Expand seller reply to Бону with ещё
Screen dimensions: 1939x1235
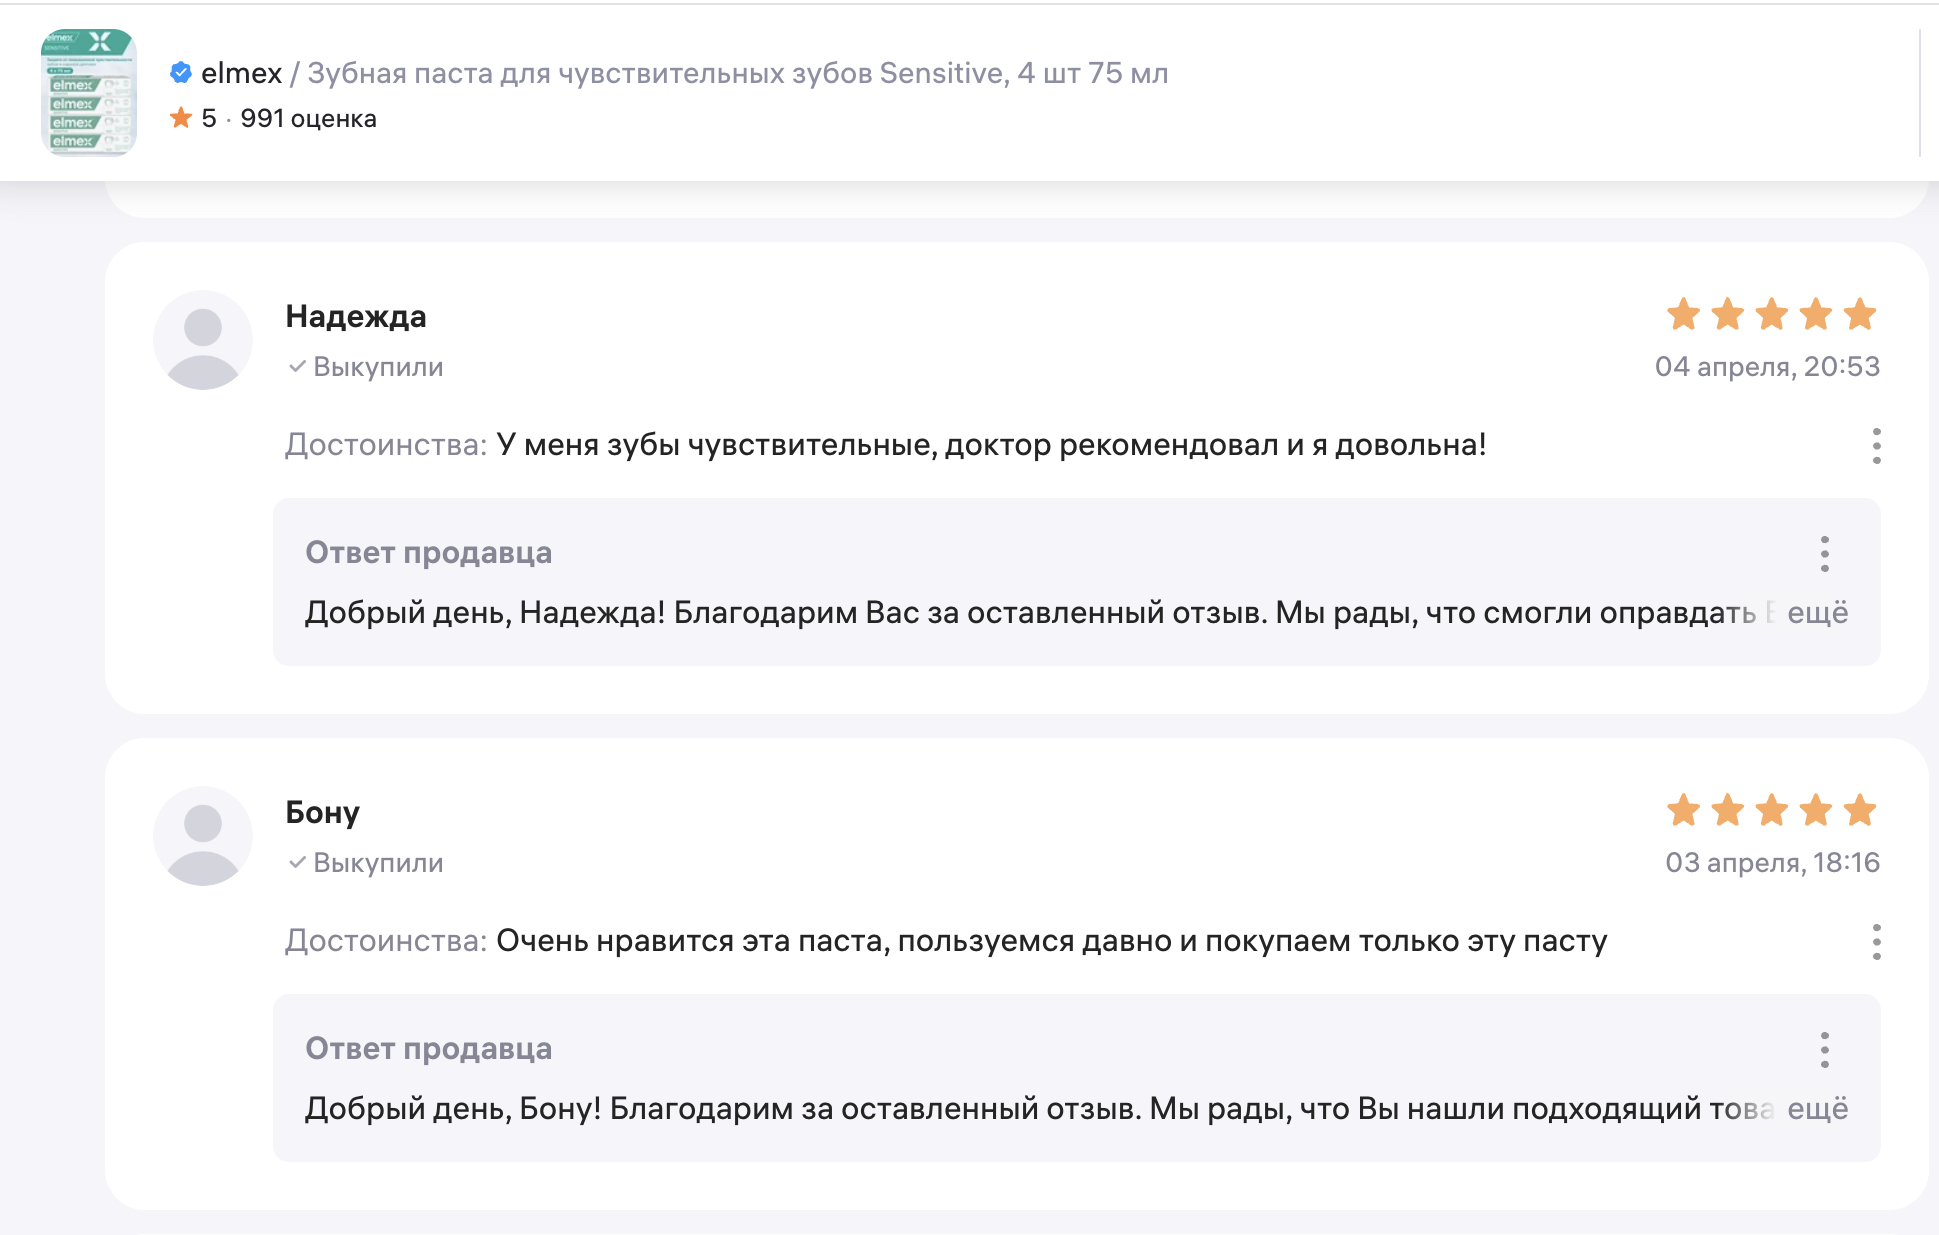click(x=1817, y=1108)
